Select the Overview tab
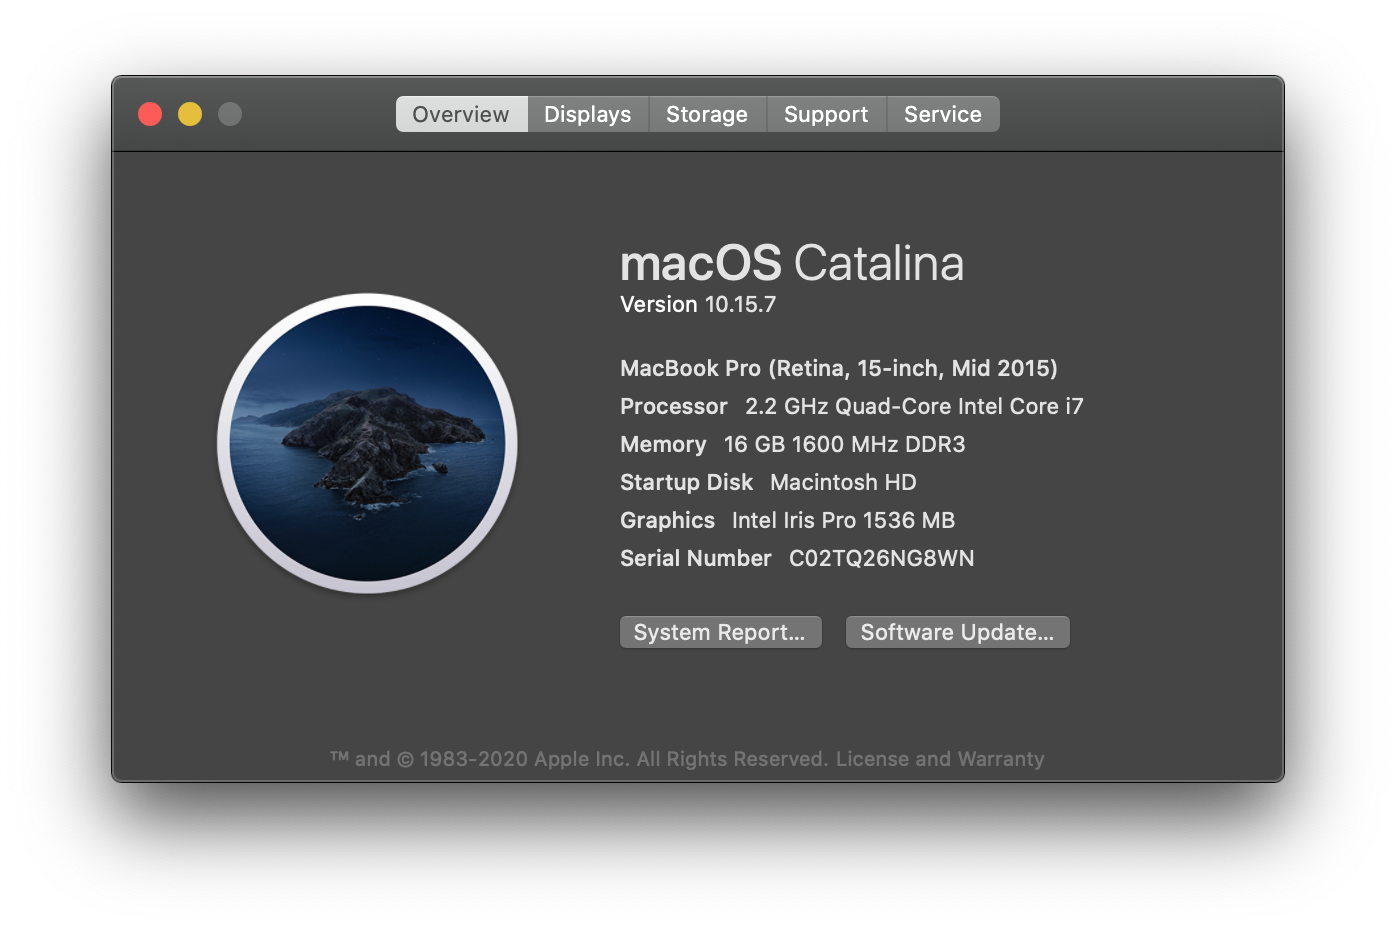This screenshot has width=1396, height=930. (461, 114)
